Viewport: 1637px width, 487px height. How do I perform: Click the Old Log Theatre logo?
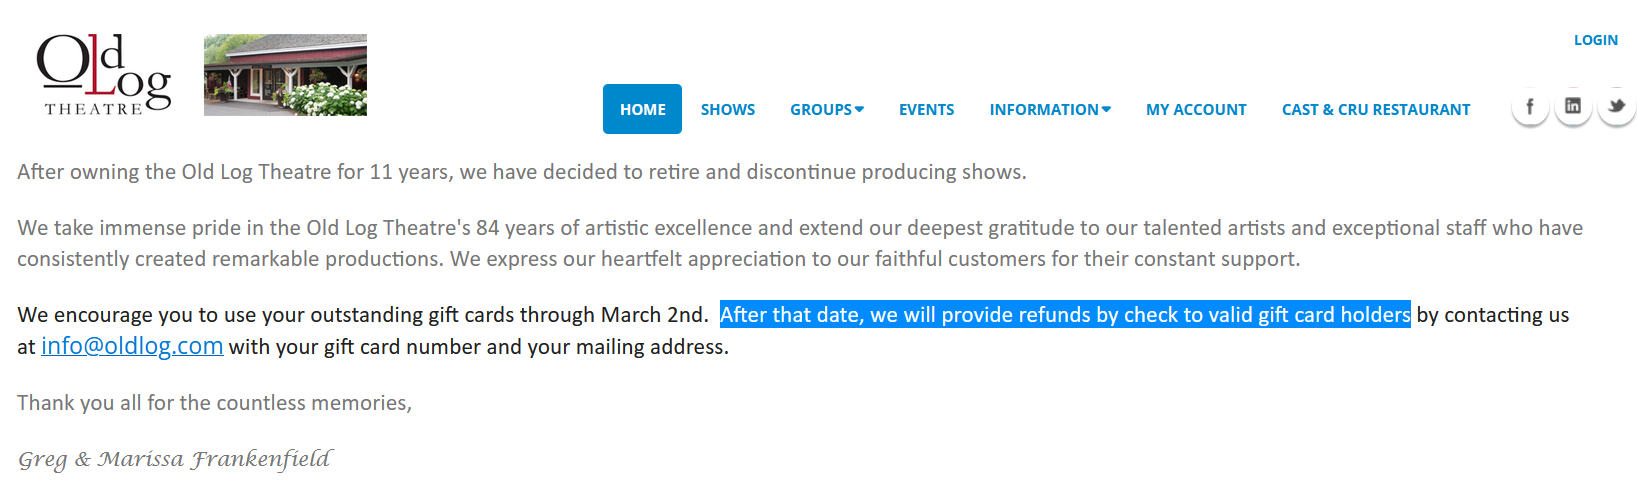(103, 75)
